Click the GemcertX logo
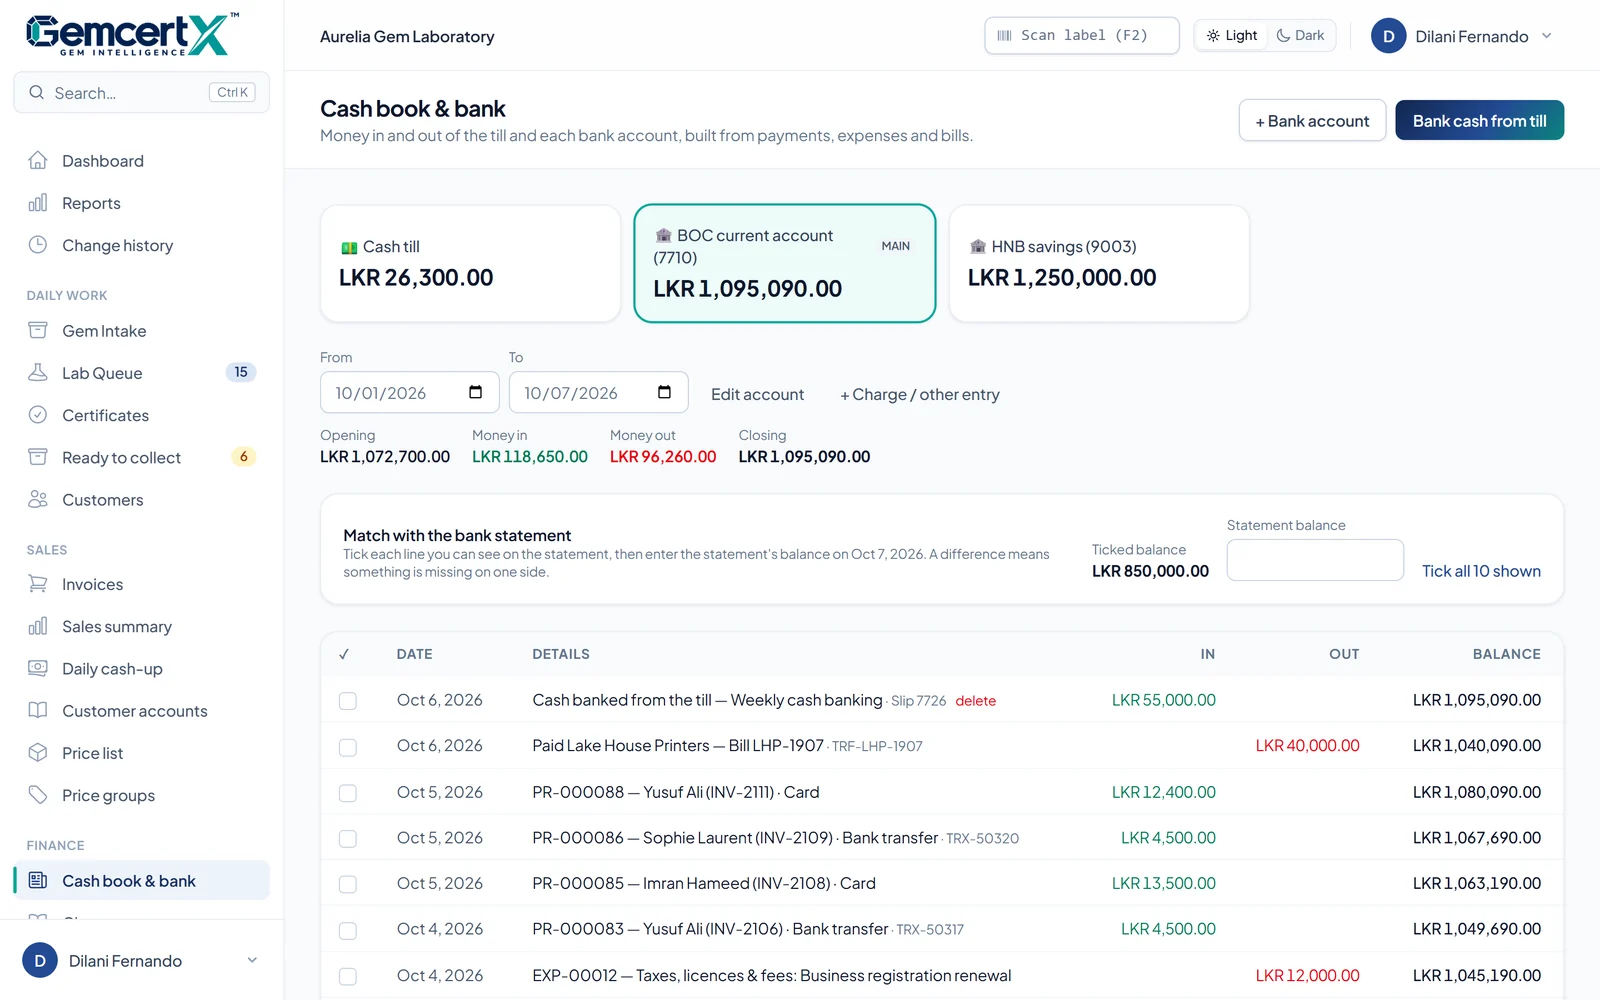1600x1000 pixels. tap(132, 35)
